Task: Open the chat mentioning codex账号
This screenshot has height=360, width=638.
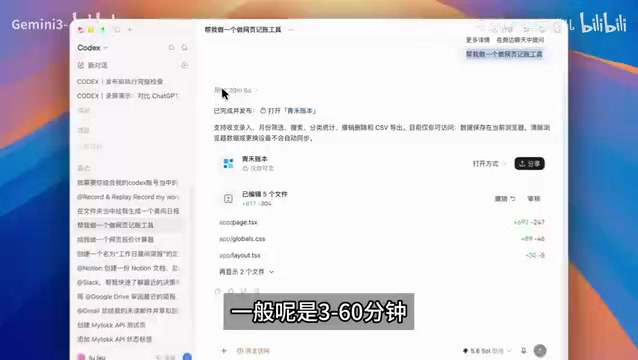Action: [127, 183]
